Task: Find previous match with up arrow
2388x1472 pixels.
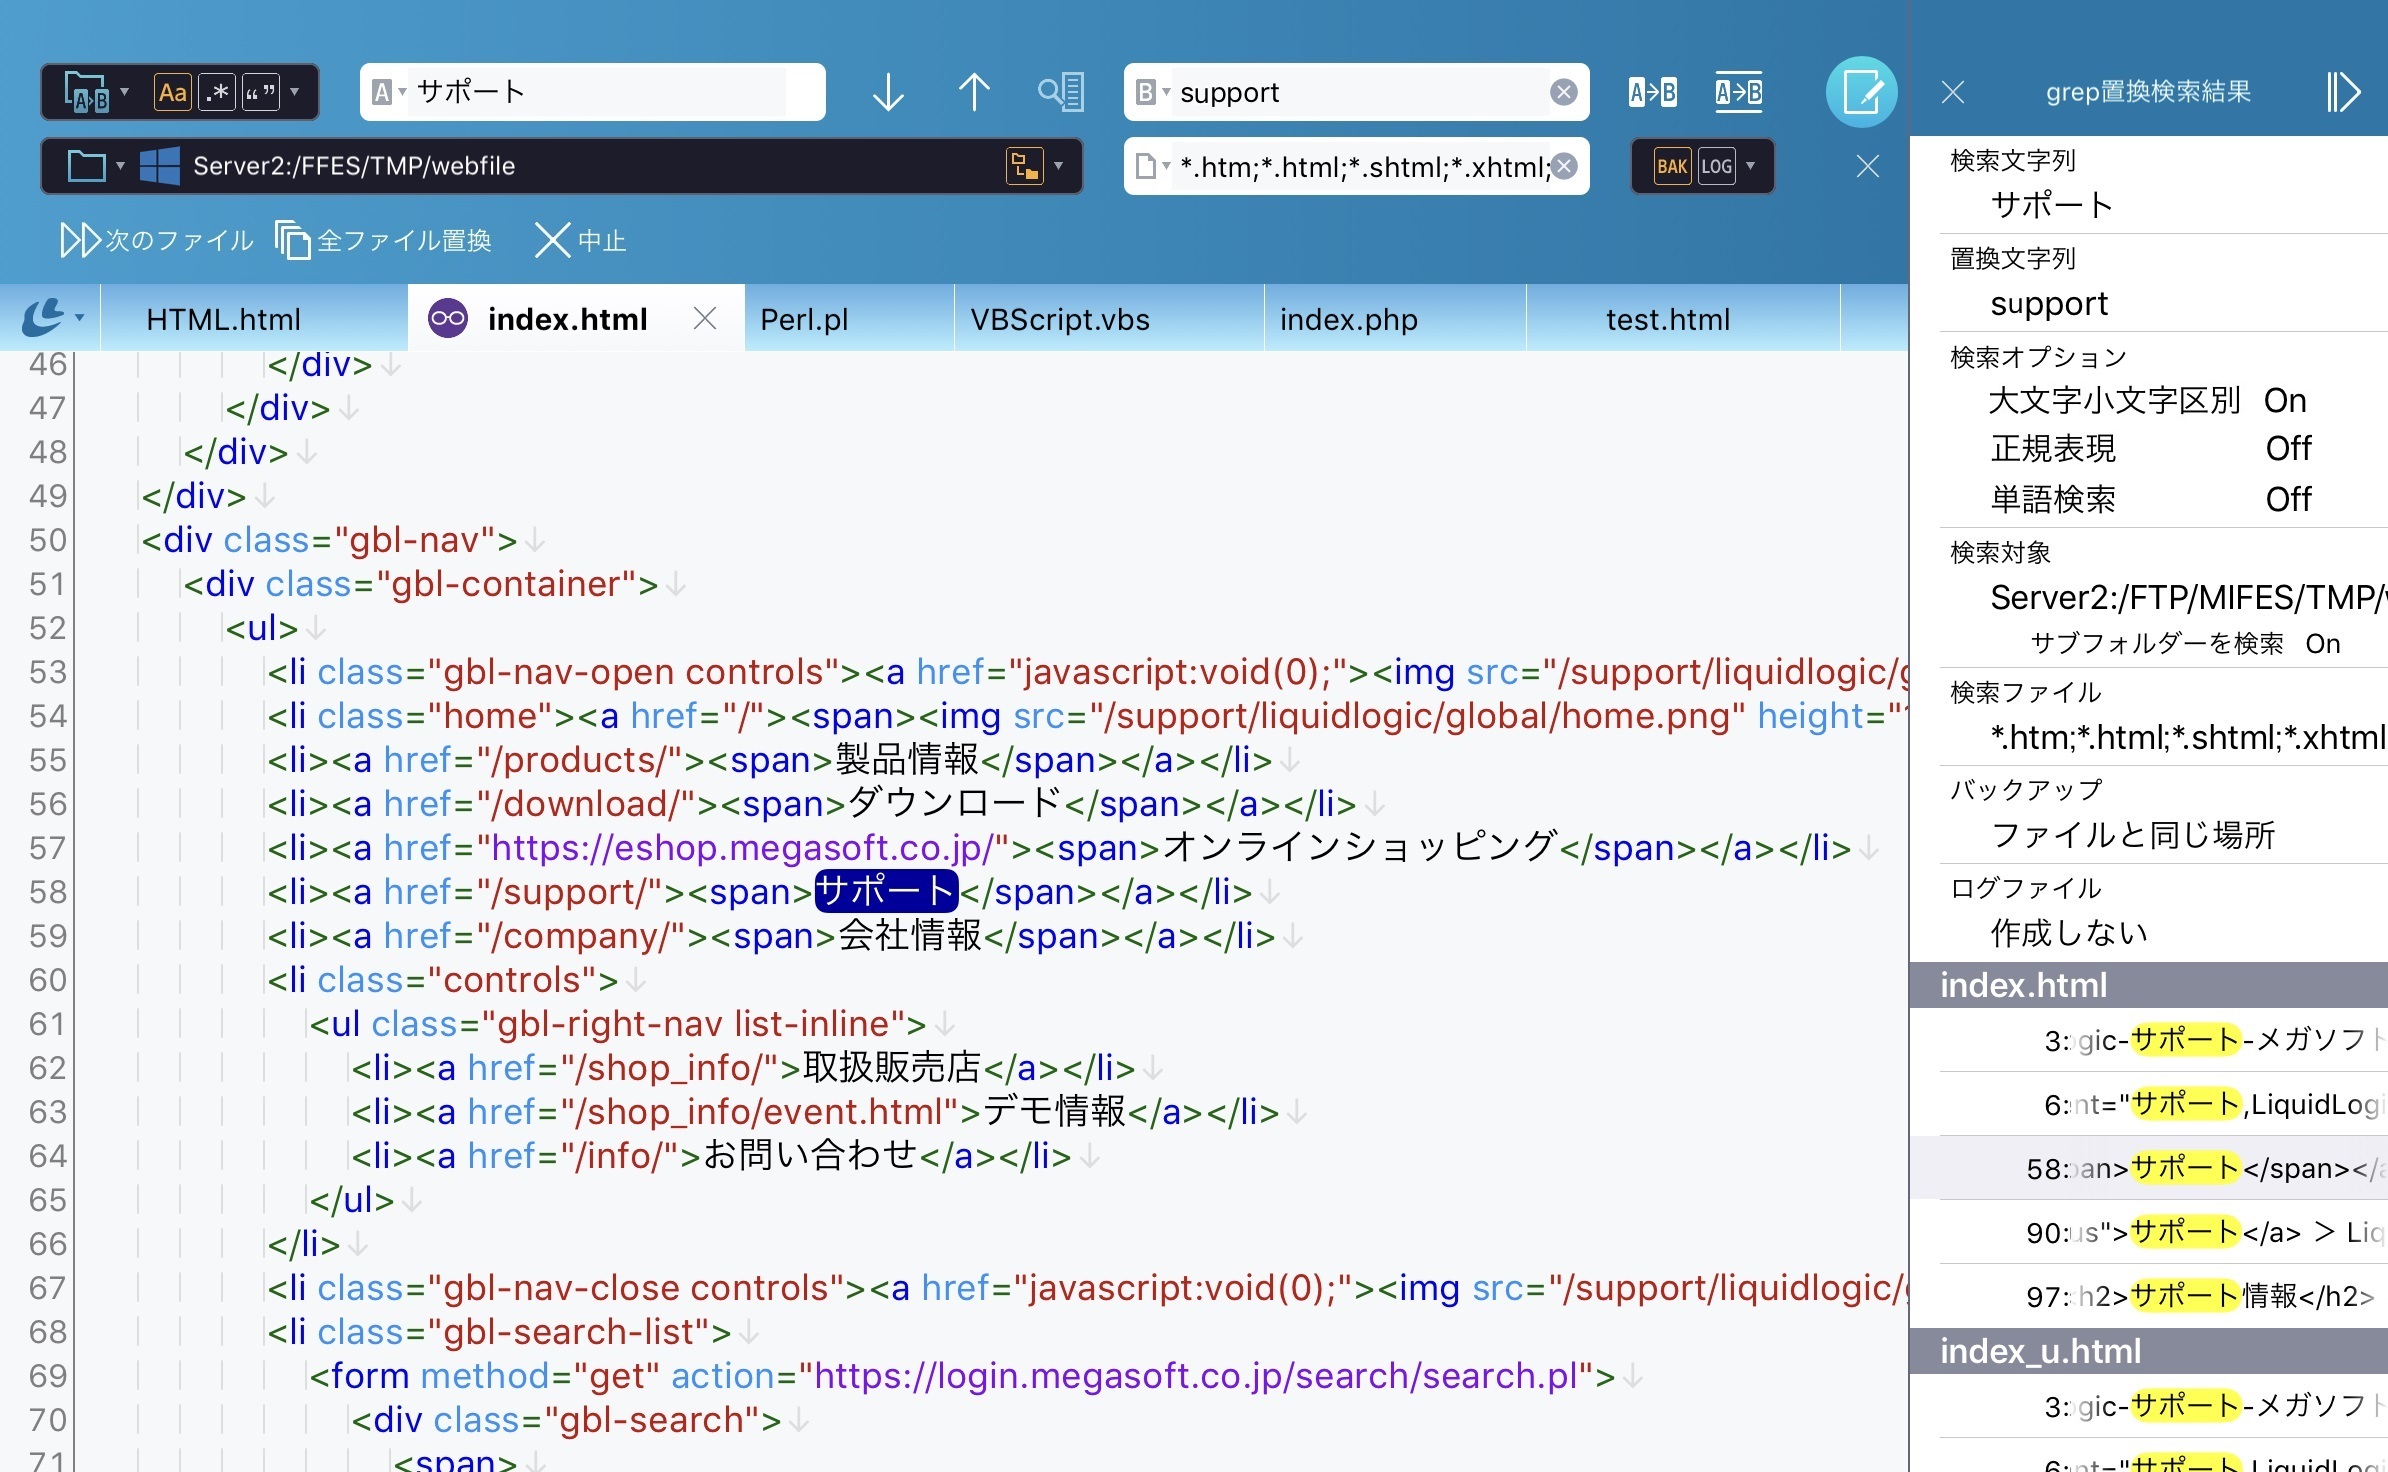Action: point(973,93)
